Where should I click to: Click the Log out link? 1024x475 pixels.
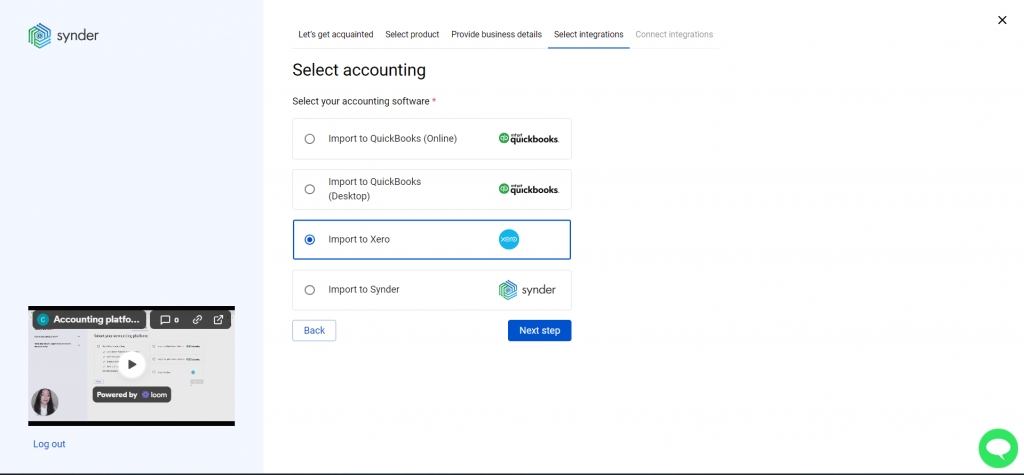[x=50, y=444]
